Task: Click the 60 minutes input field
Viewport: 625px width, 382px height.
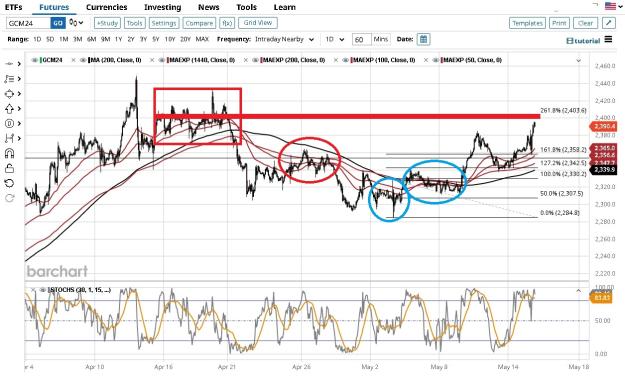Action: (362, 39)
